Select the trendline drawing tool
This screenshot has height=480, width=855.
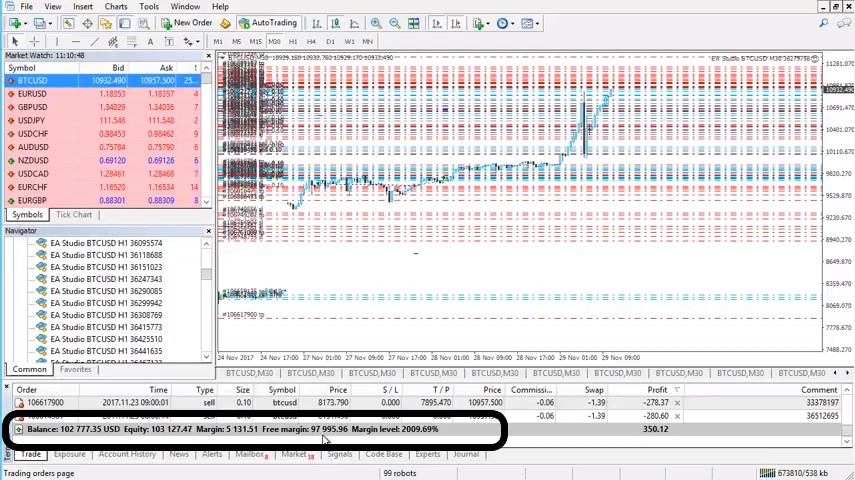coord(94,42)
